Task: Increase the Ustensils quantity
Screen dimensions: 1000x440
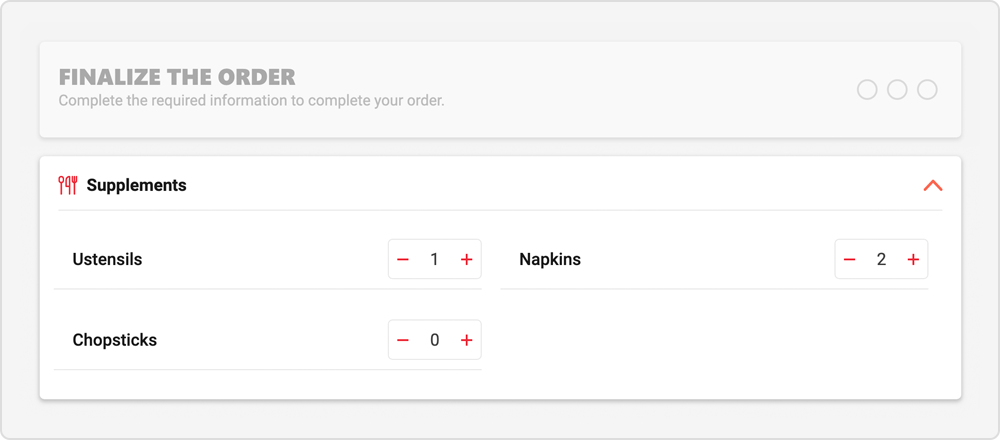Action: 466,260
